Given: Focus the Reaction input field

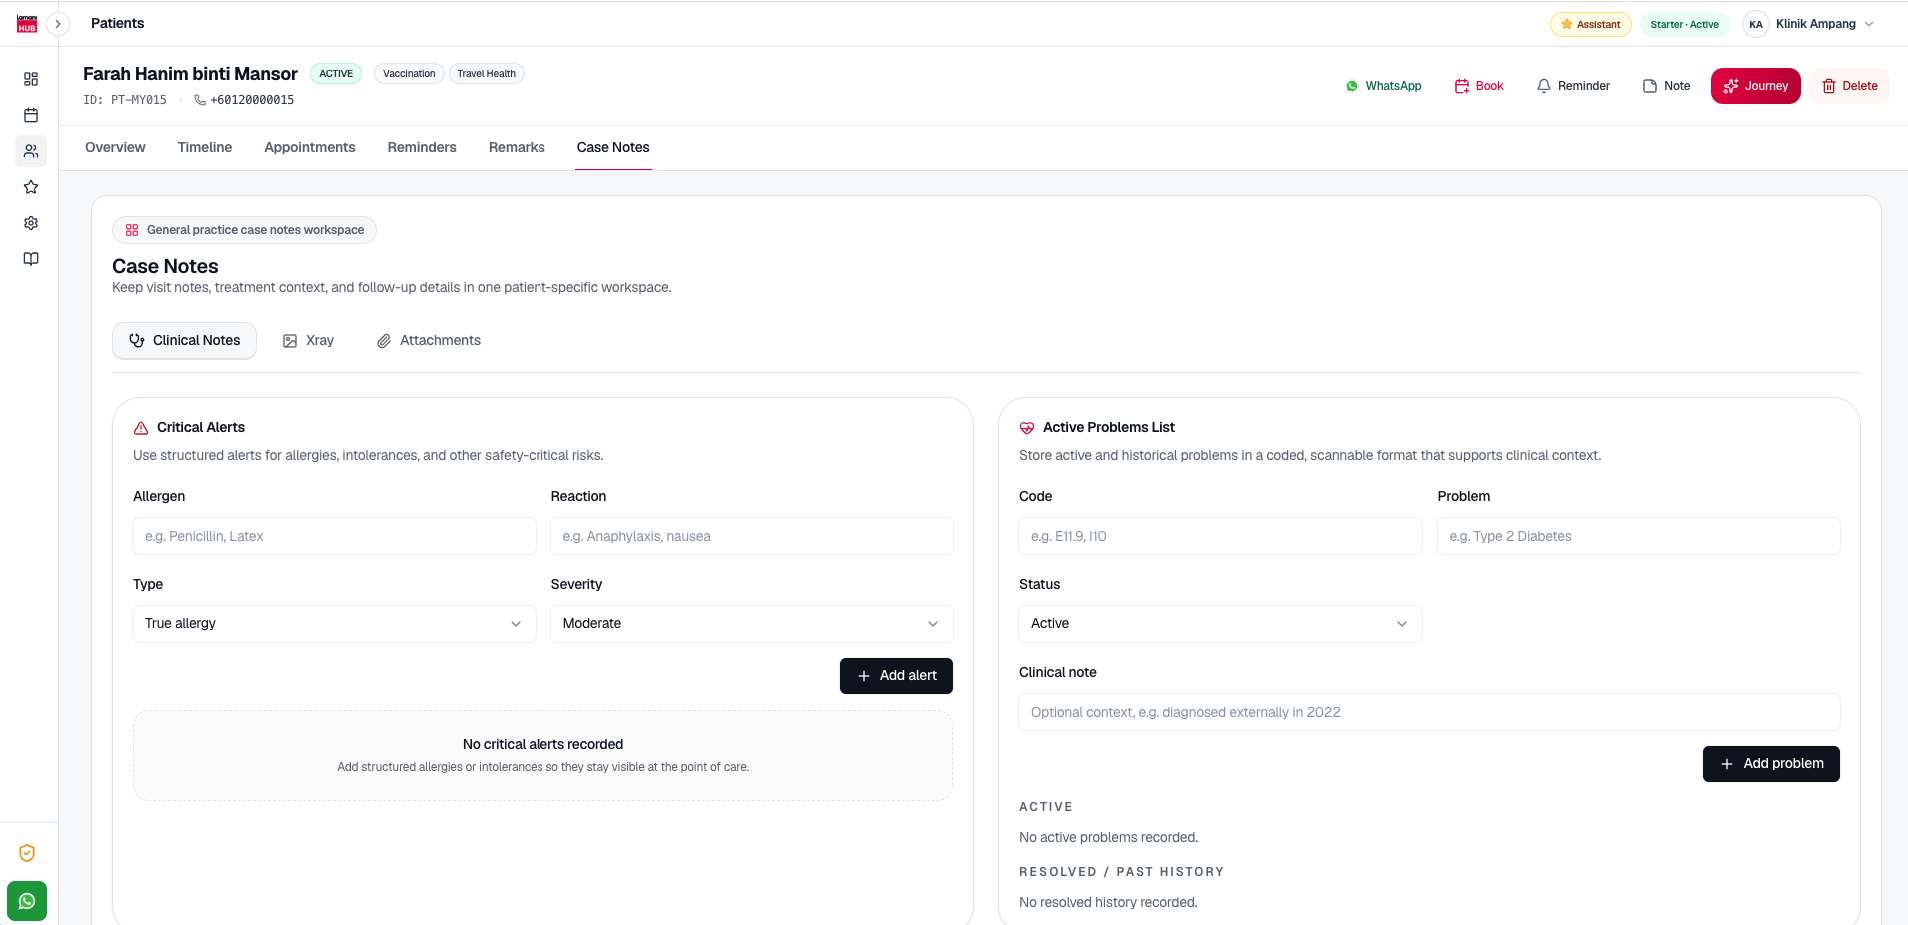Looking at the screenshot, I should point(752,536).
